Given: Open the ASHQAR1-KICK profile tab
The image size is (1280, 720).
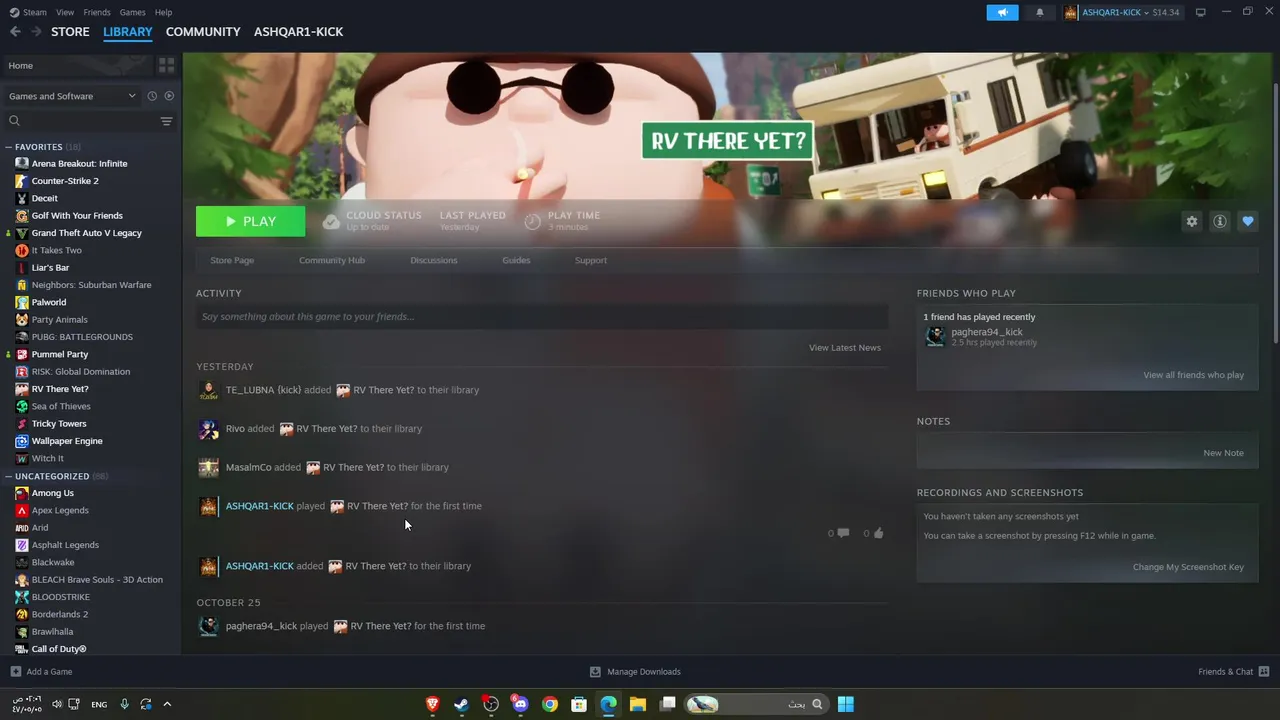Looking at the screenshot, I should click(x=298, y=32).
